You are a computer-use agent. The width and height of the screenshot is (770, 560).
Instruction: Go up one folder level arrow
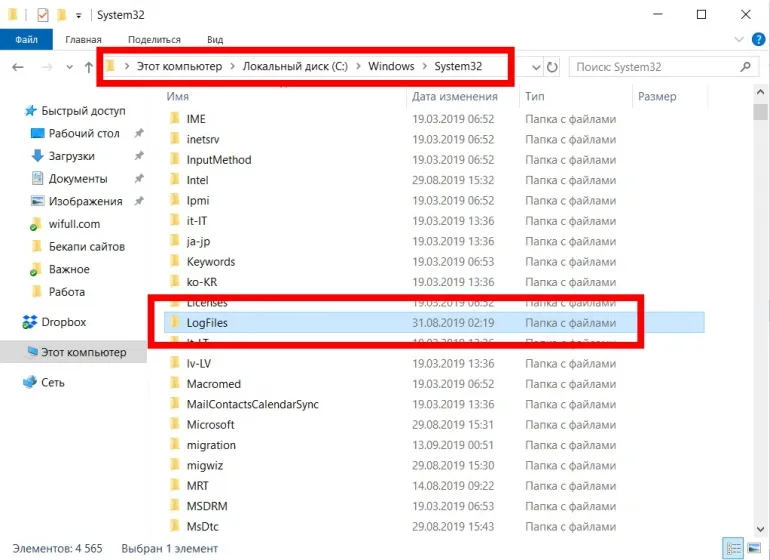88,67
